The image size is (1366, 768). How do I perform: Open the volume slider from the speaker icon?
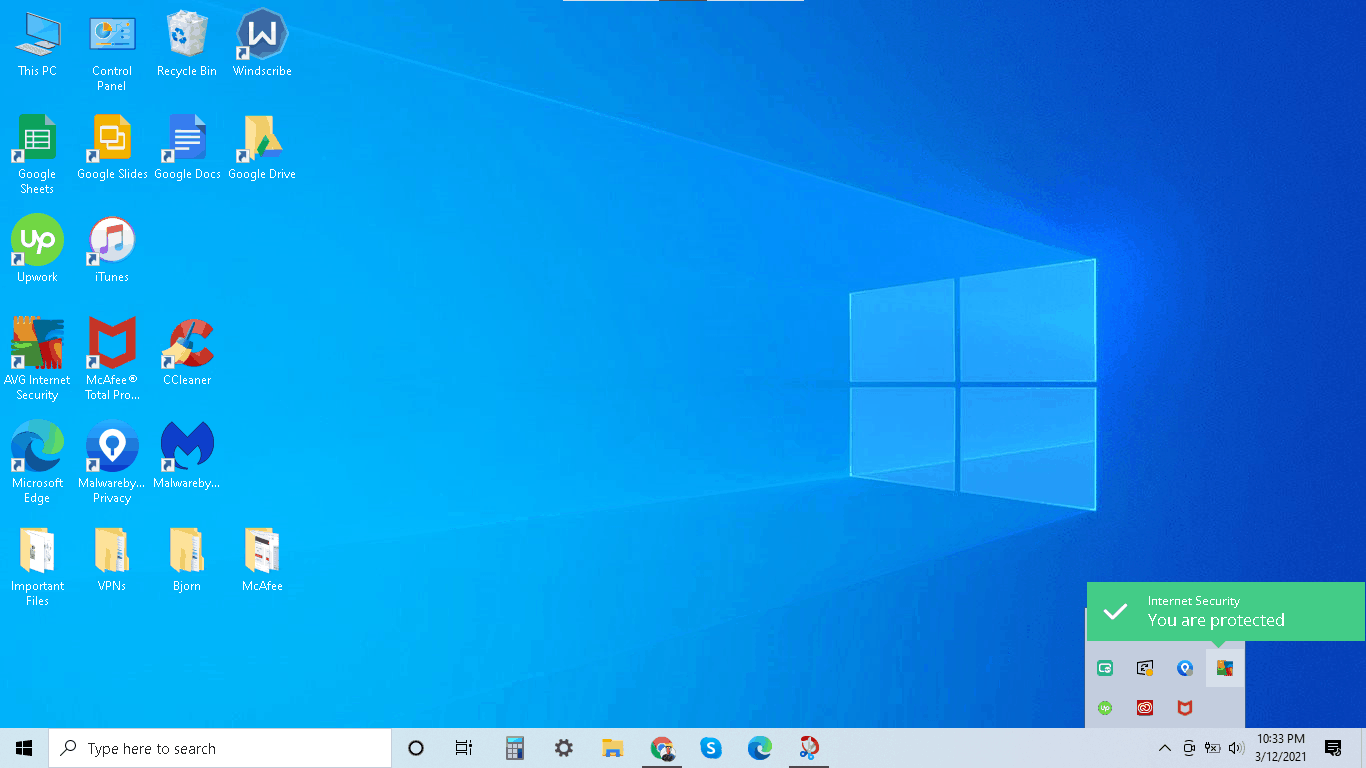[1235, 747]
